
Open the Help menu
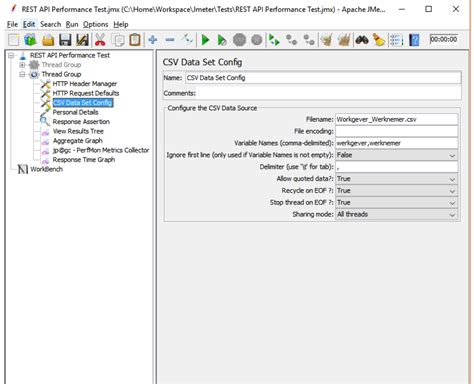[121, 24]
